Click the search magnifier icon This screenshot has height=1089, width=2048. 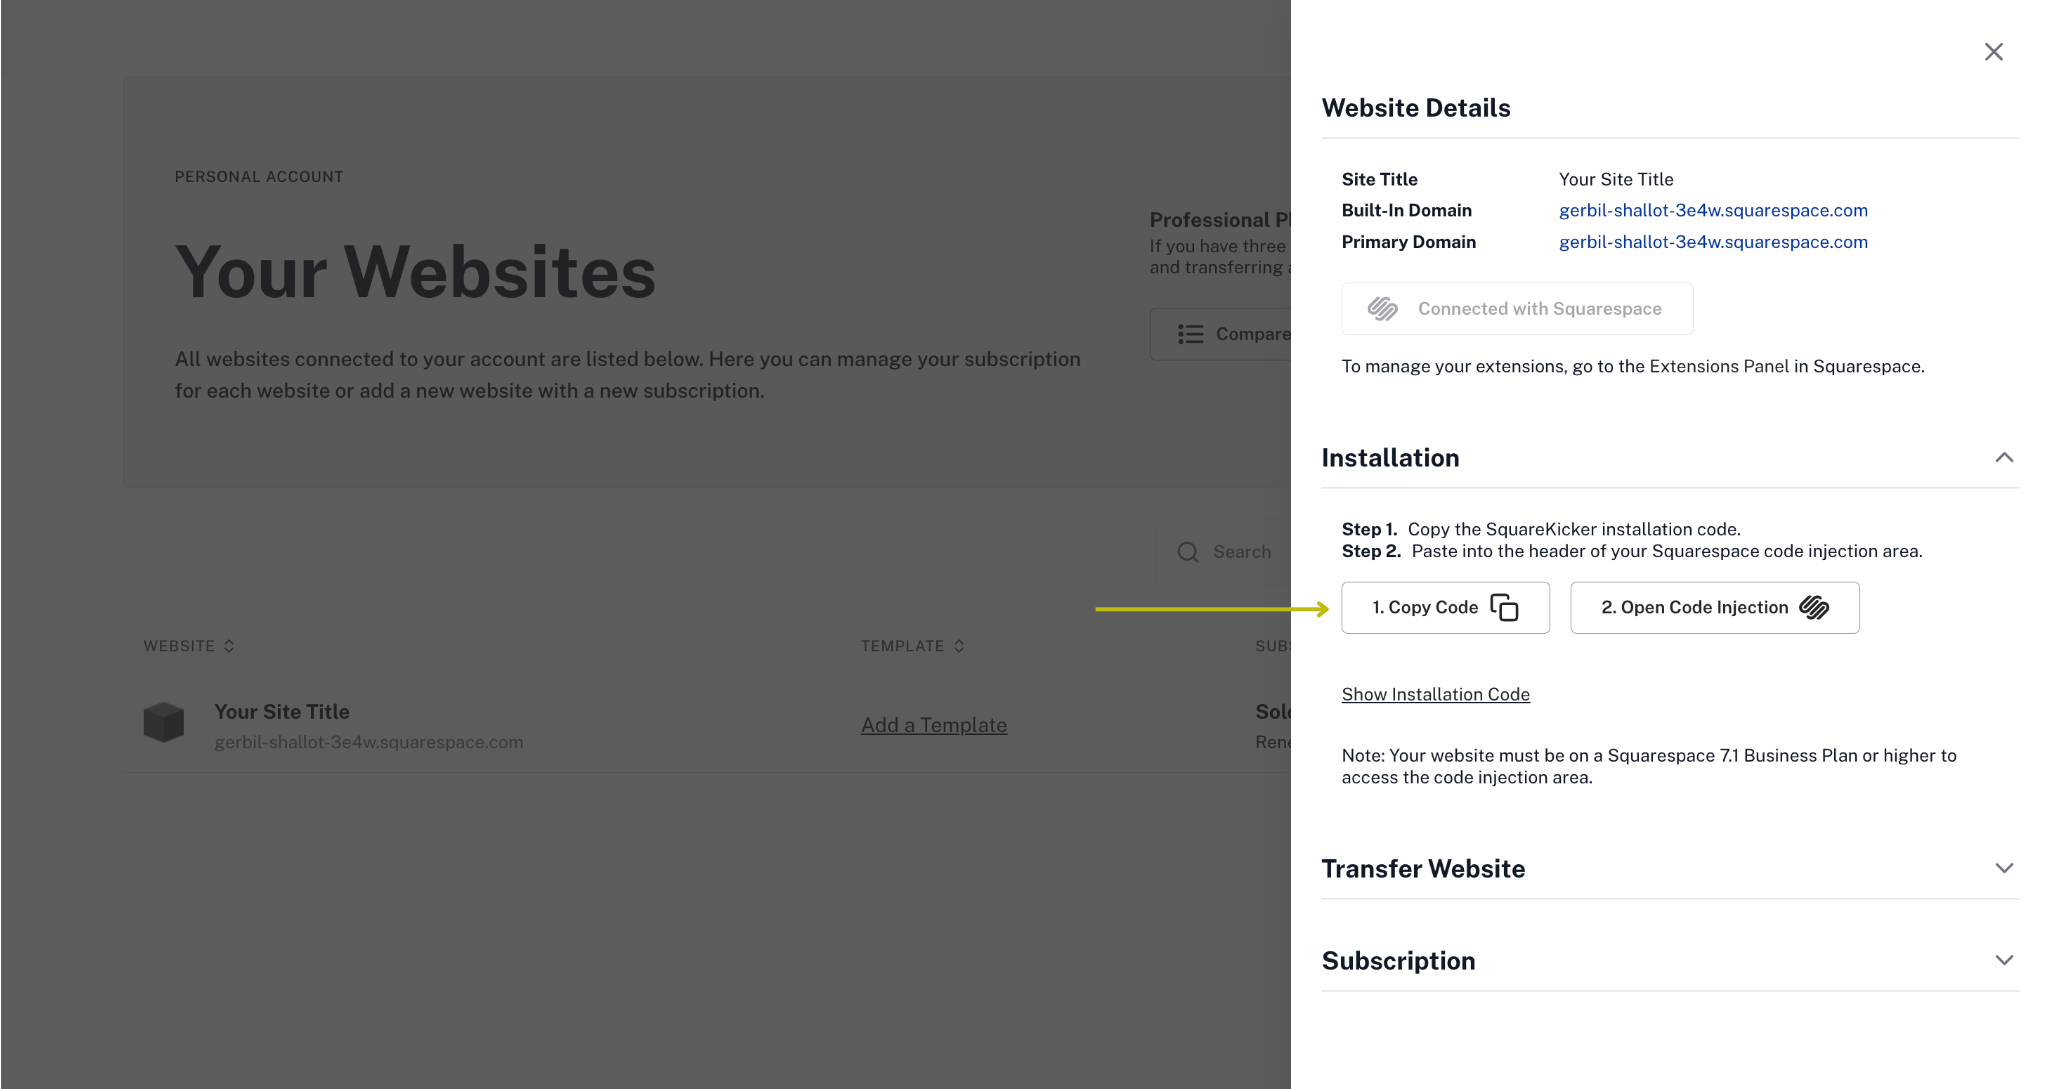pyautogui.click(x=1188, y=552)
